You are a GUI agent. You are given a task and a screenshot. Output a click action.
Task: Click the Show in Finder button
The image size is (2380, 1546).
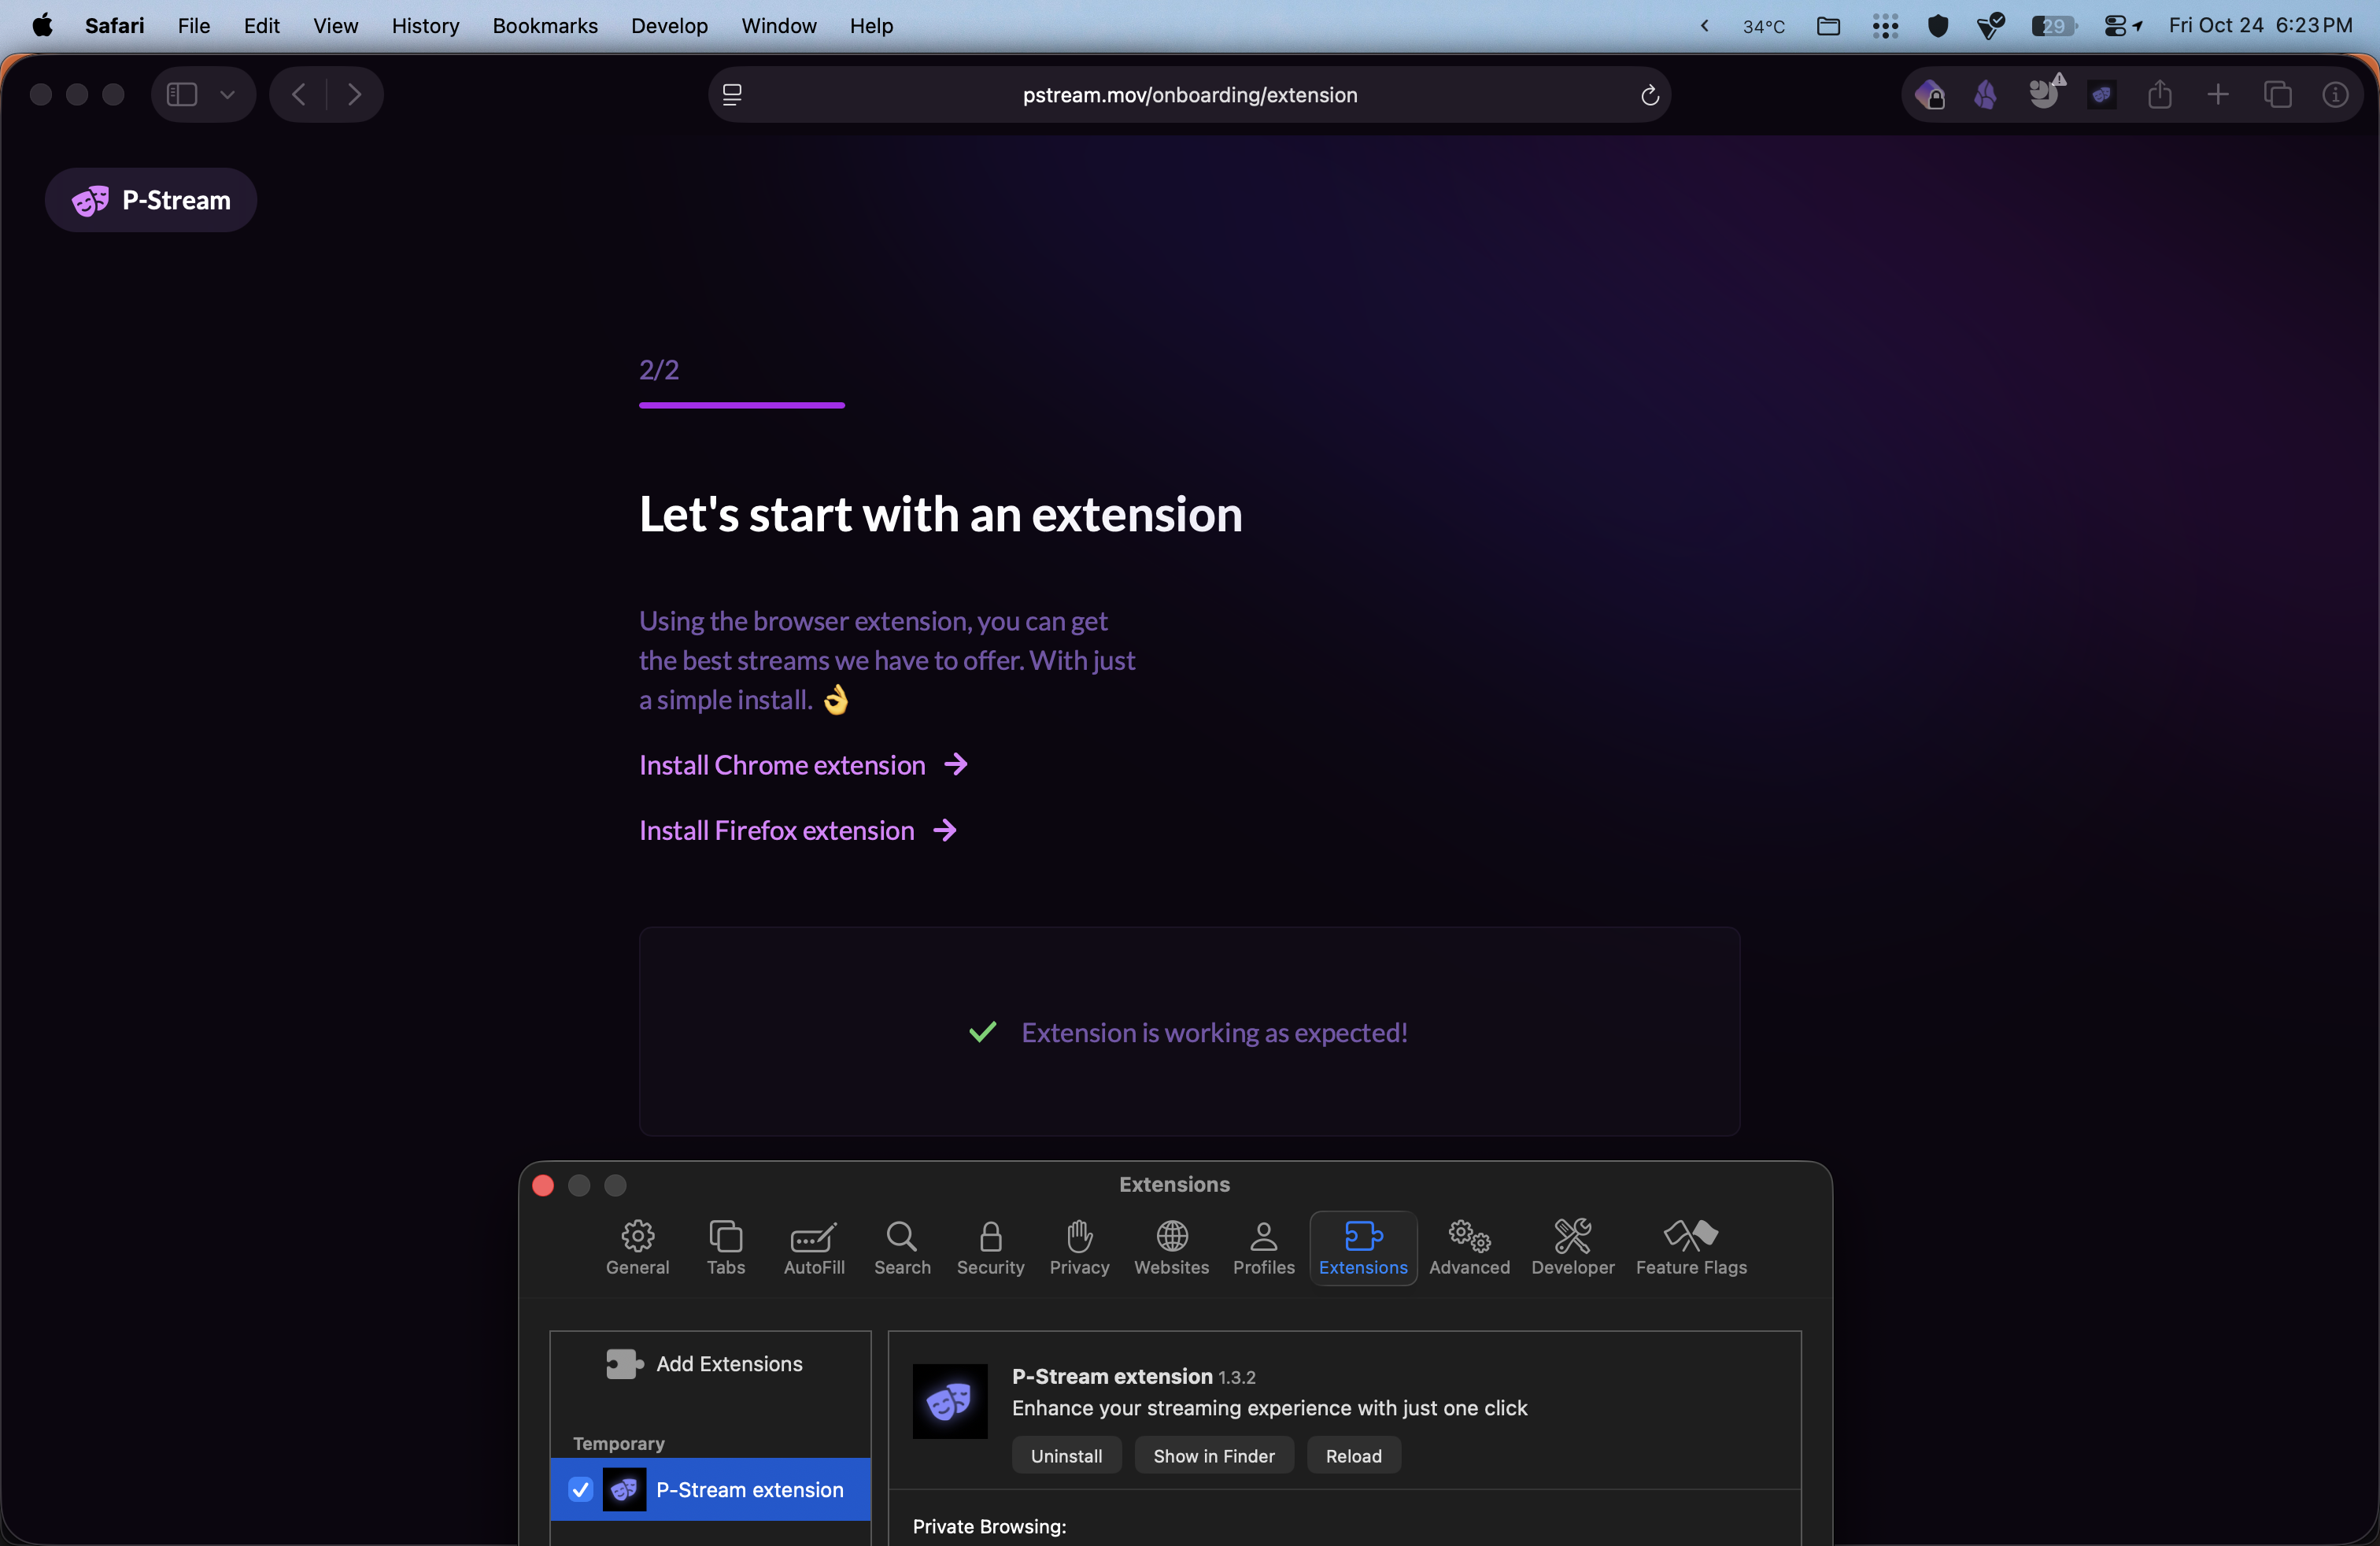[1213, 1456]
